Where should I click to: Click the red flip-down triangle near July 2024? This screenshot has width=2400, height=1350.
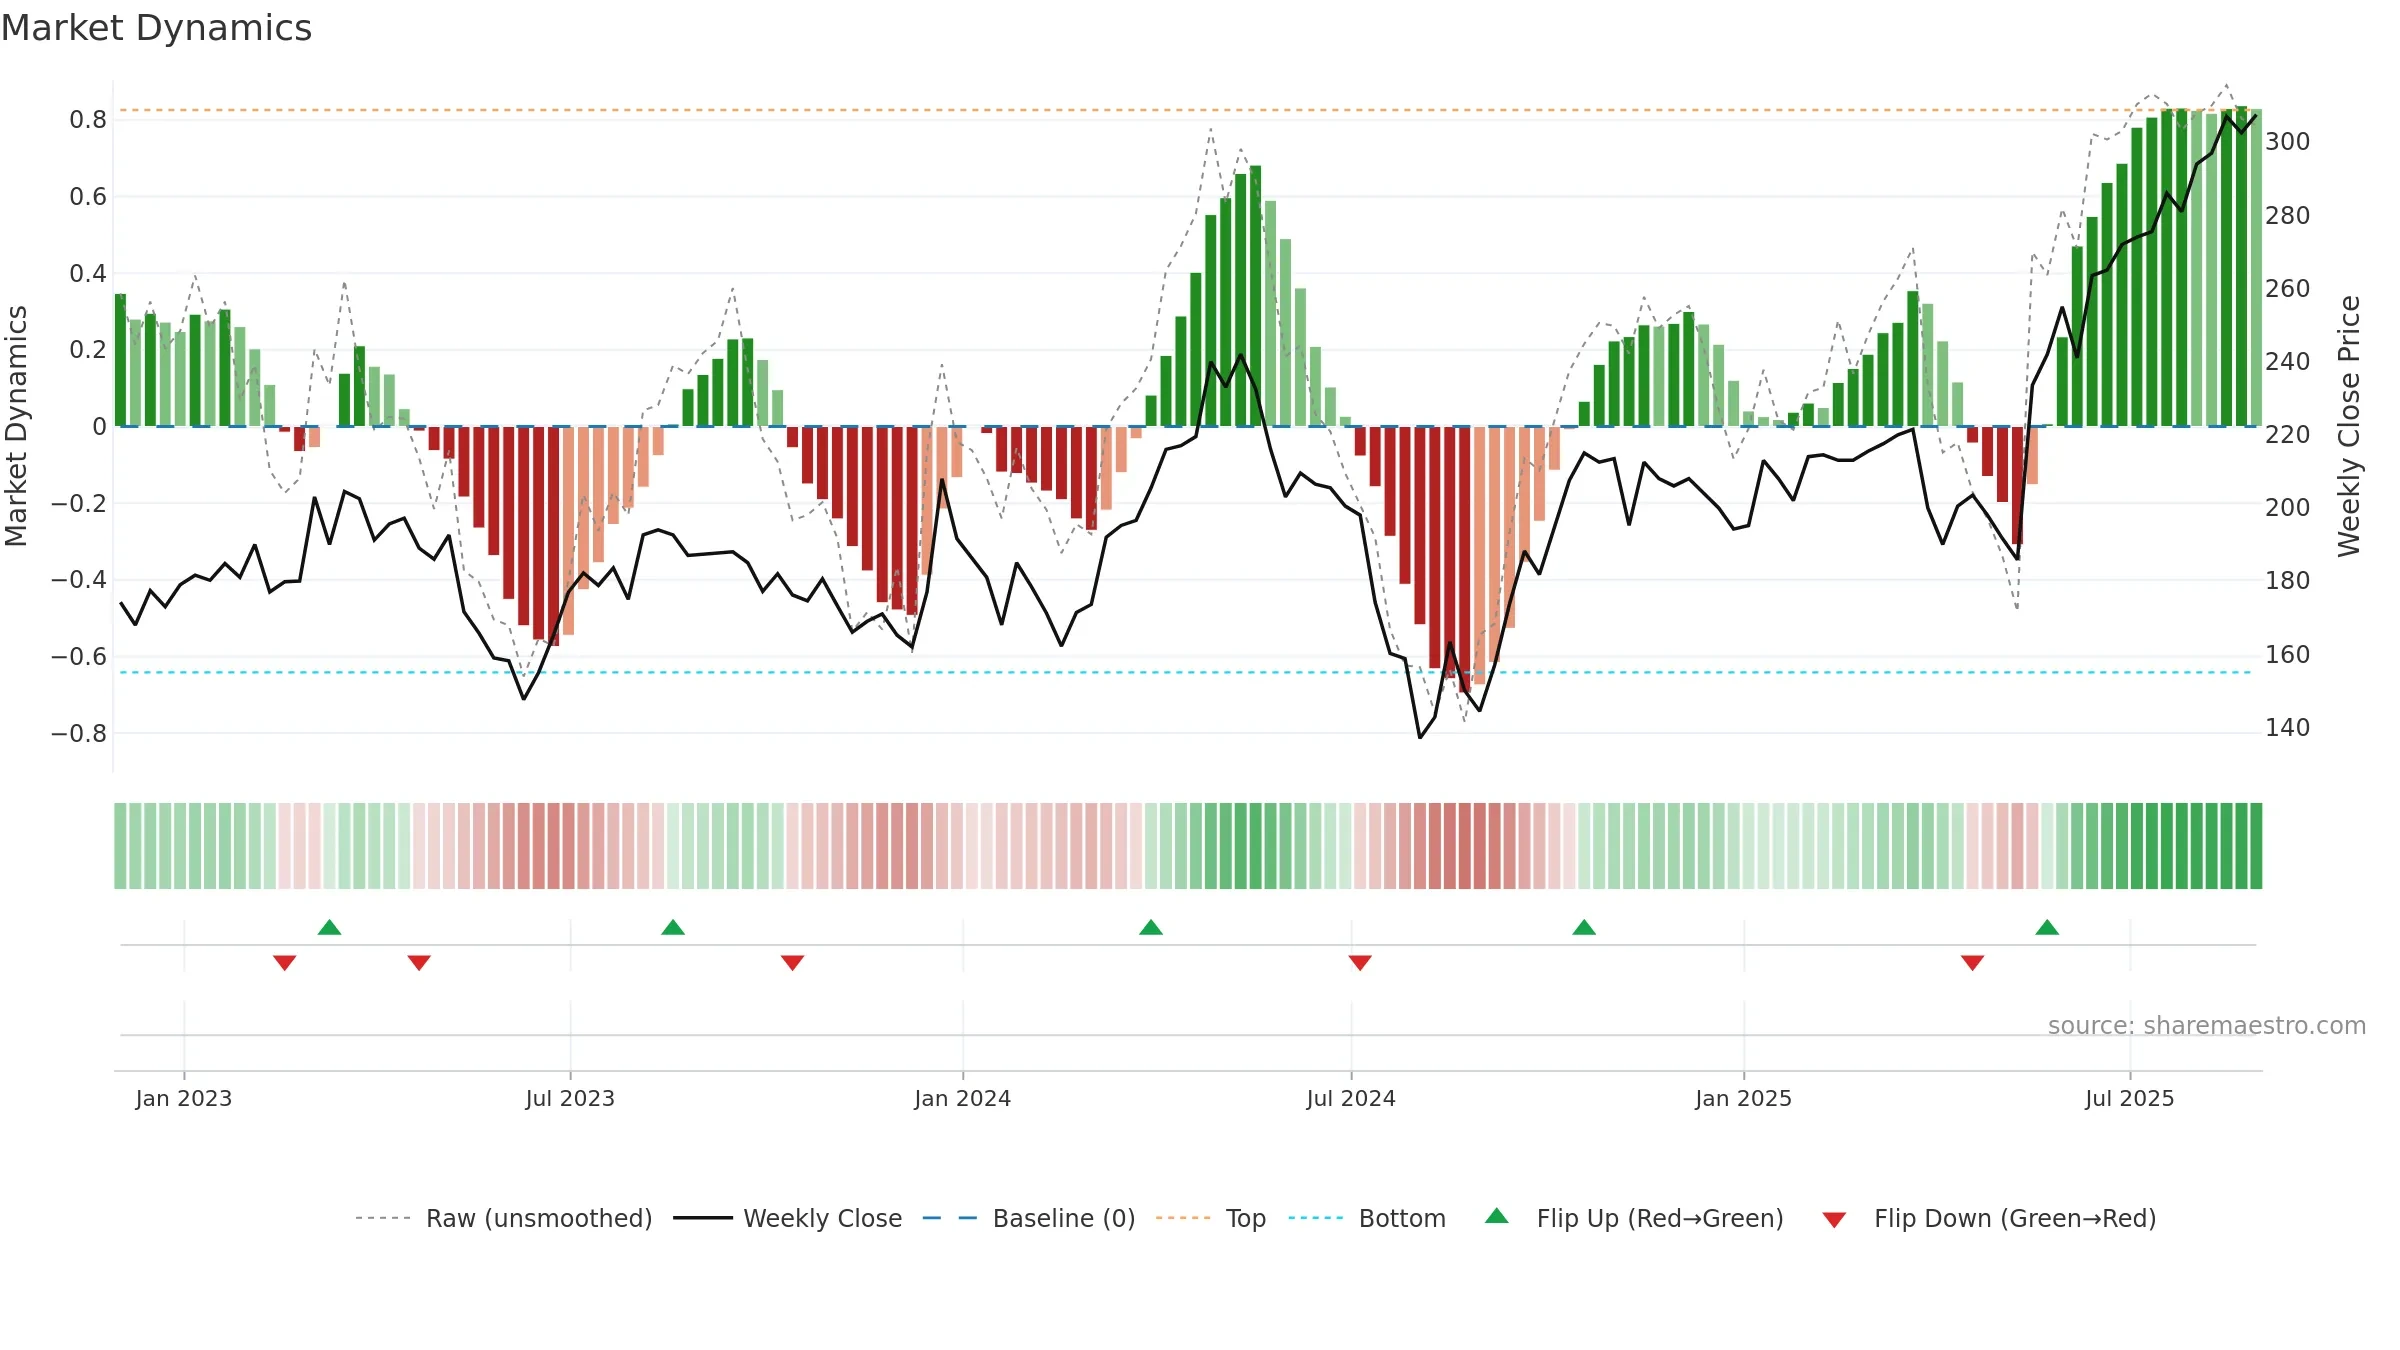tap(1360, 962)
